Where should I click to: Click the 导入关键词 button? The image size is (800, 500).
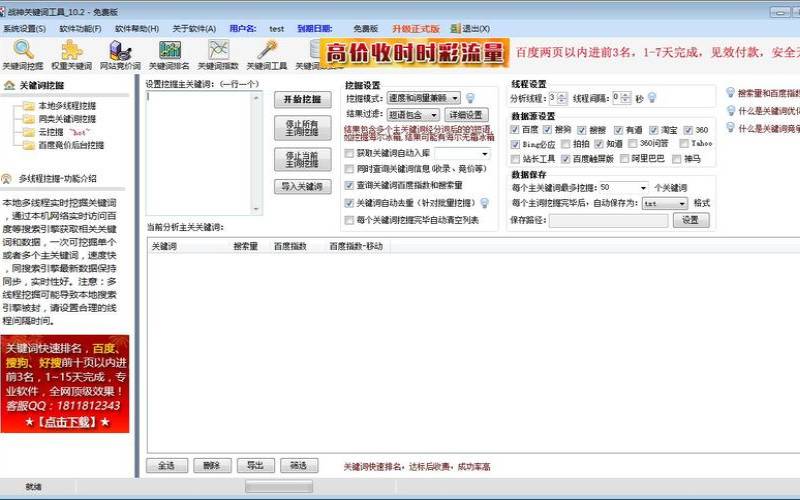pos(303,187)
